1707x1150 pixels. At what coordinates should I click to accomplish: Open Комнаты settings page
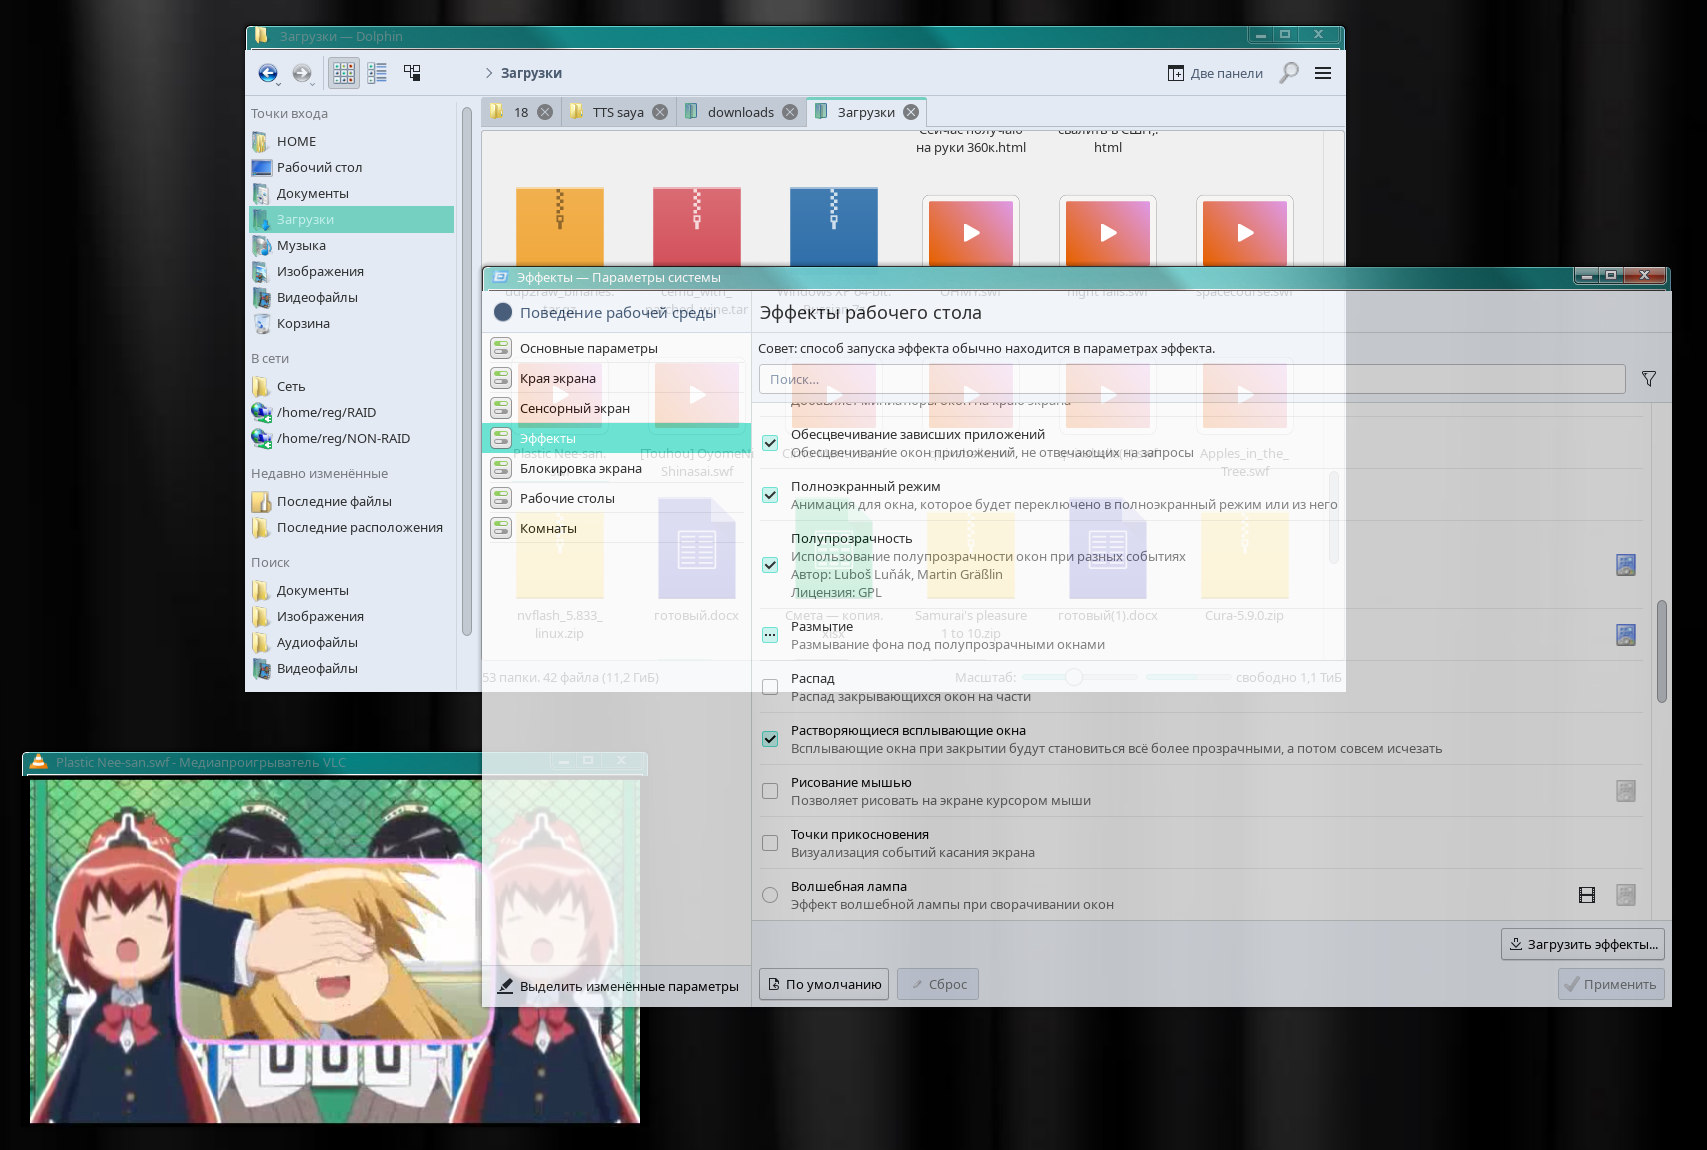tap(617, 528)
